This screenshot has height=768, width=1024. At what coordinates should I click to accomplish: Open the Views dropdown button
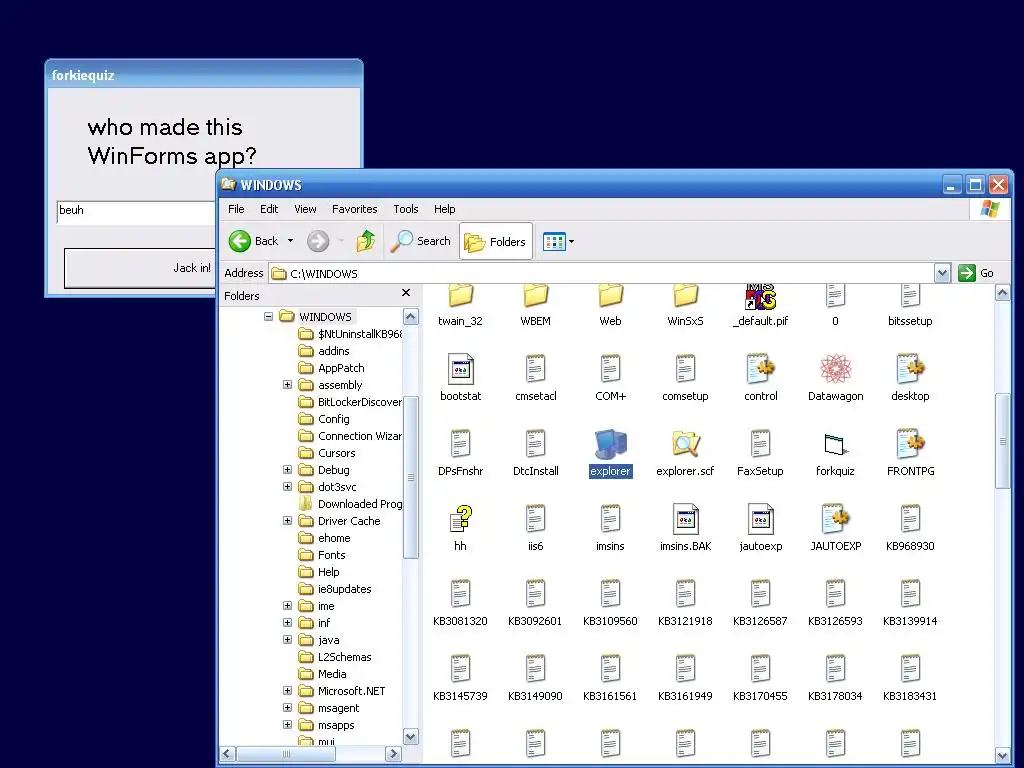[558, 242]
